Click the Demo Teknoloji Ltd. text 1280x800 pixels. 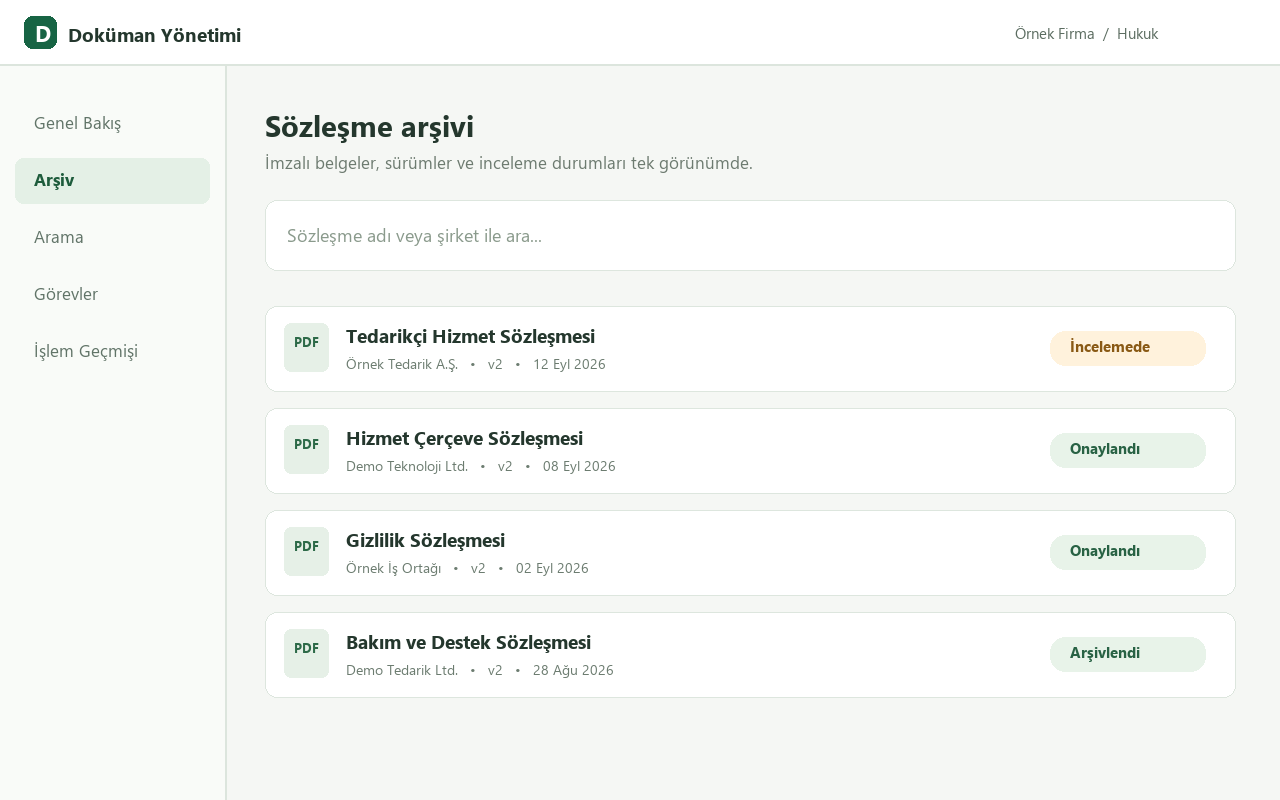click(x=407, y=466)
